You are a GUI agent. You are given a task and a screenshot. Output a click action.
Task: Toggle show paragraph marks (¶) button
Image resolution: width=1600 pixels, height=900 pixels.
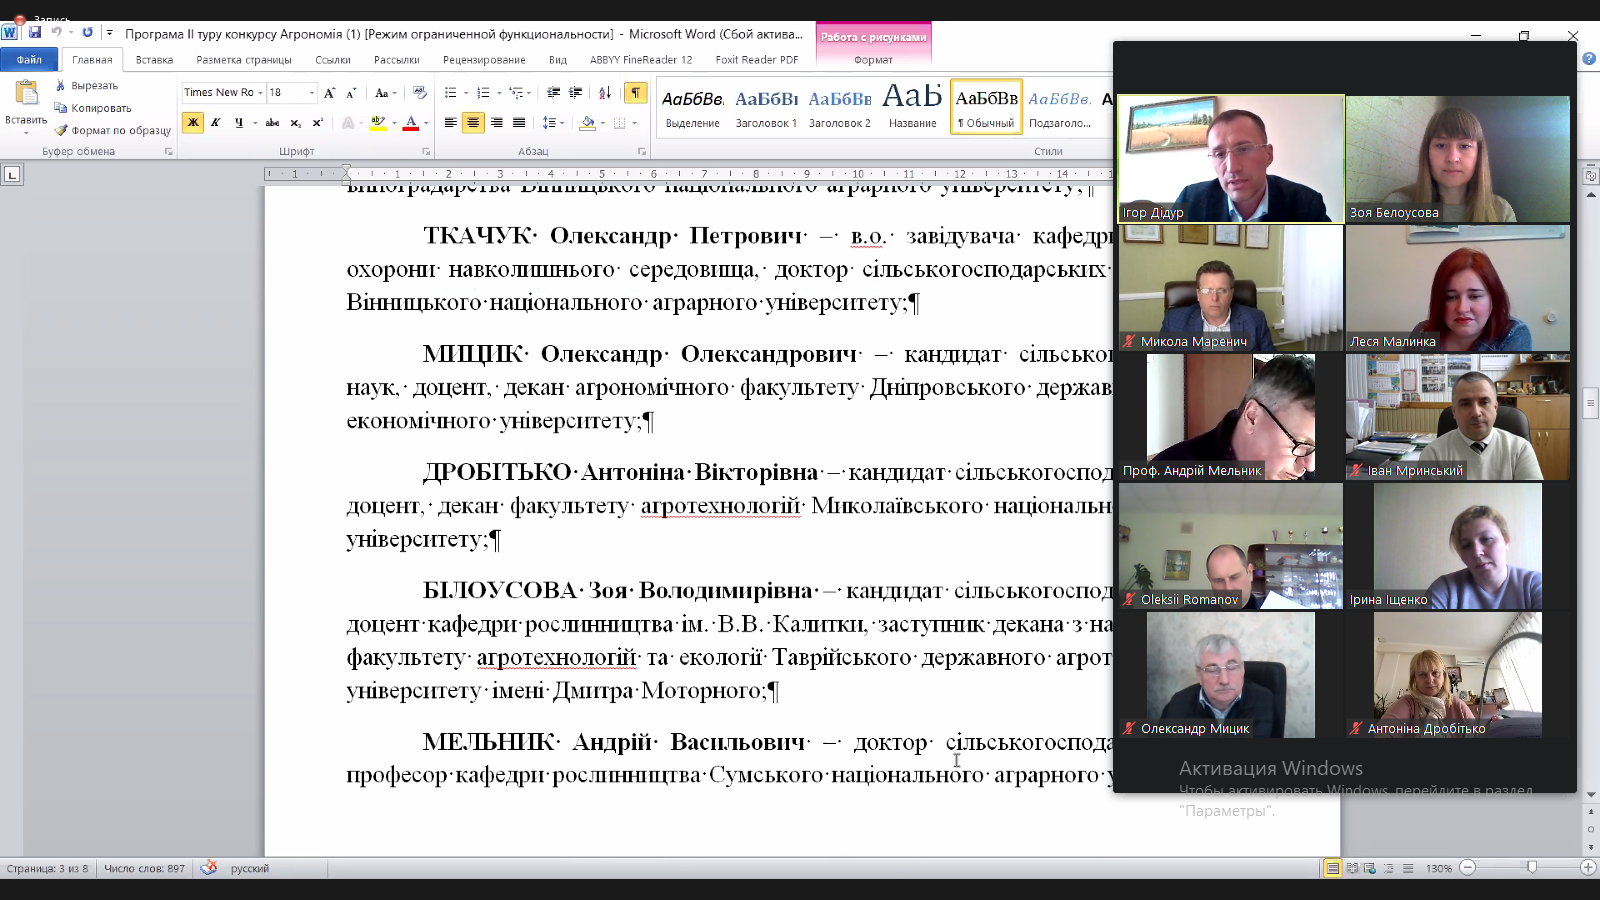pyautogui.click(x=635, y=93)
